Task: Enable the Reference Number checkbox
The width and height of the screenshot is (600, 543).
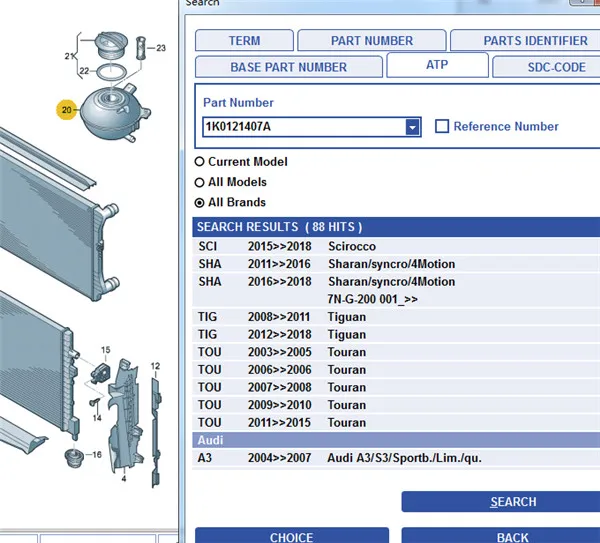Action: (442, 126)
